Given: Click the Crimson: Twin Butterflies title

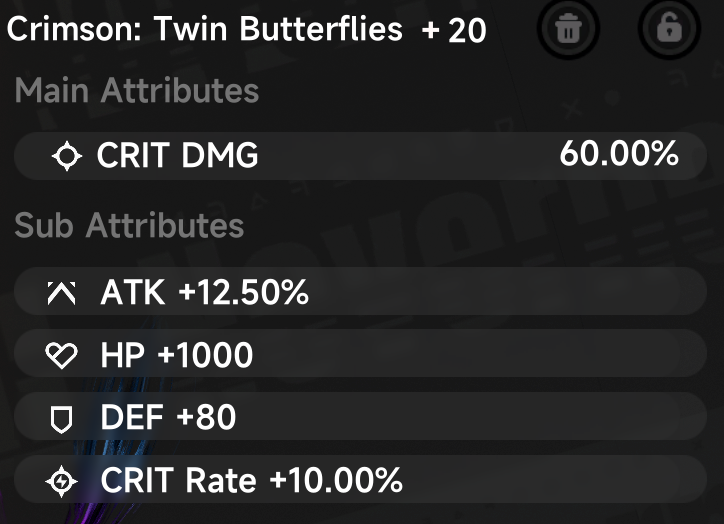Looking at the screenshot, I should tap(205, 29).
